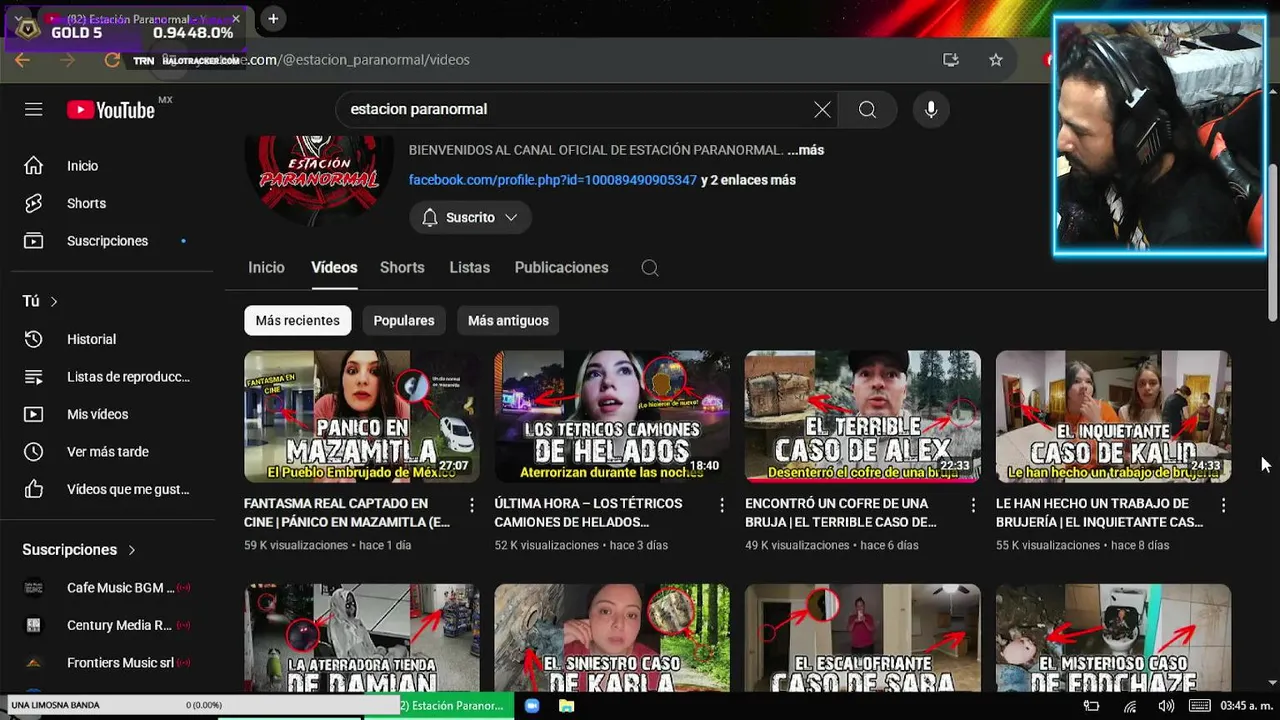Start voice search with the microphone icon
This screenshot has width=1280, height=720.
point(931,109)
